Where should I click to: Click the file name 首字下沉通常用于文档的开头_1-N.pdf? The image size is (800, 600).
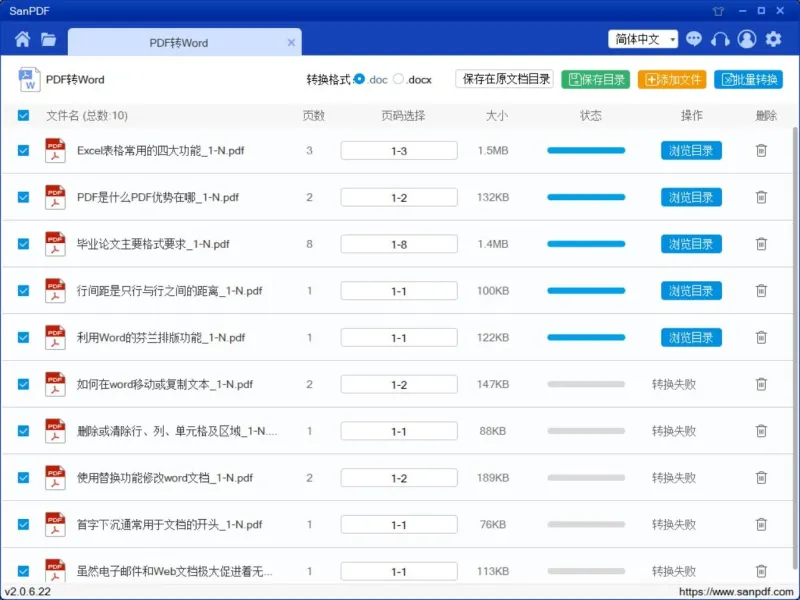(x=169, y=524)
